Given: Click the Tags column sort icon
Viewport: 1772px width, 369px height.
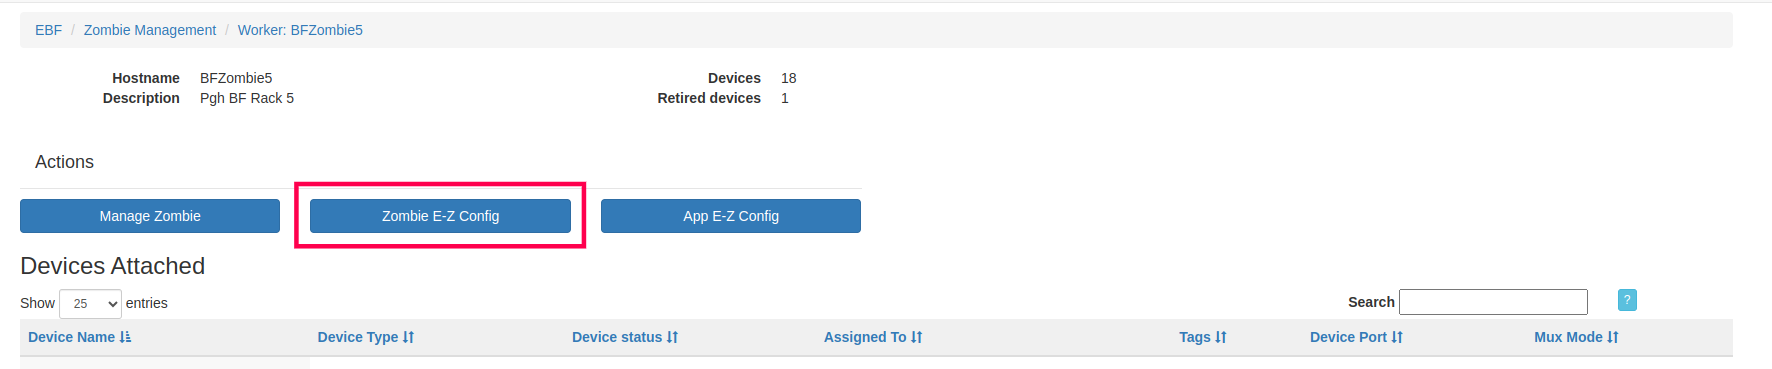Looking at the screenshot, I should [1221, 337].
